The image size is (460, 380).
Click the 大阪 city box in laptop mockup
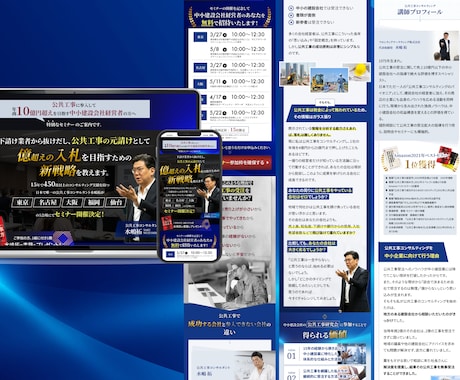pyautogui.click(x=72, y=202)
